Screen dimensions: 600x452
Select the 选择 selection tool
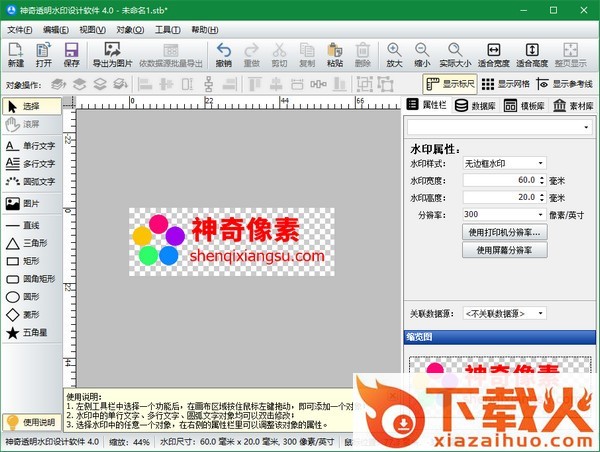31,106
